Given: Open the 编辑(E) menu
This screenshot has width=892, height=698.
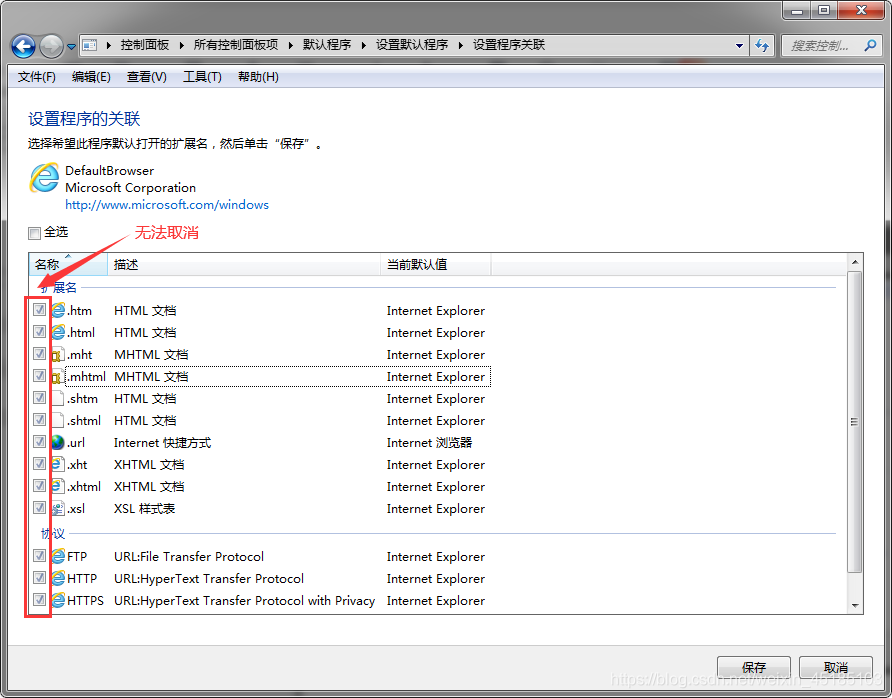Looking at the screenshot, I should click(91, 77).
